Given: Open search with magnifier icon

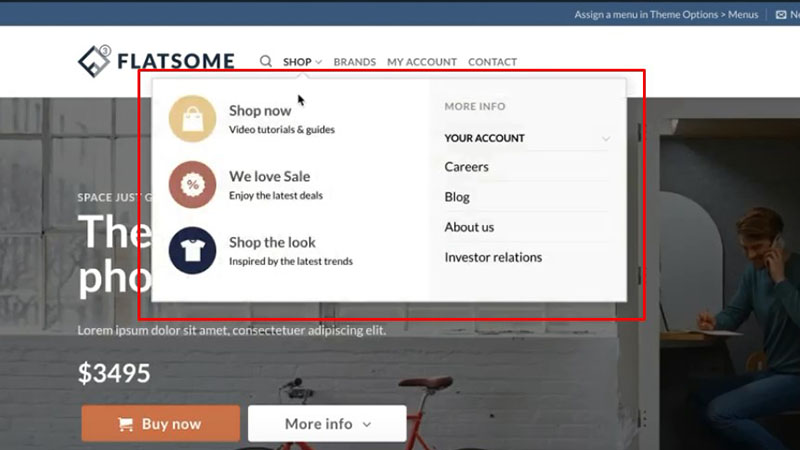Looking at the screenshot, I should click(x=265, y=61).
